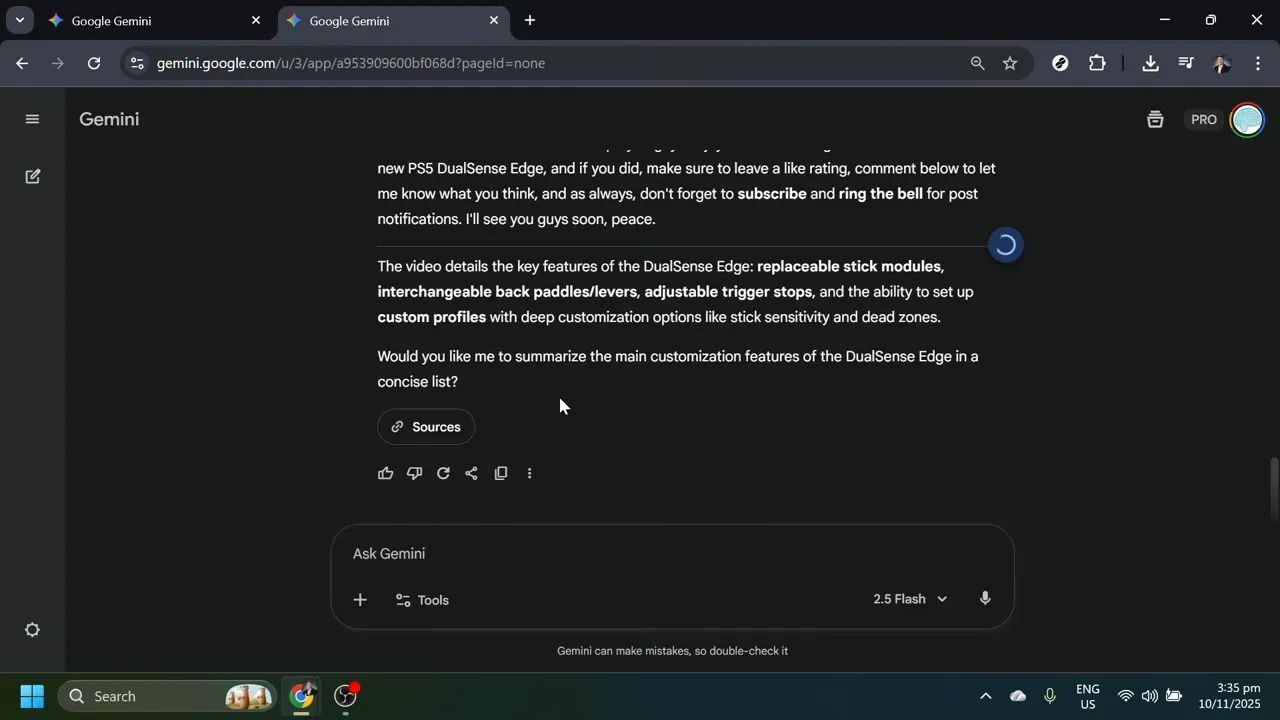The image size is (1280, 720).
Task: Open the Chrome profile avatar
Action: coord(1221,63)
